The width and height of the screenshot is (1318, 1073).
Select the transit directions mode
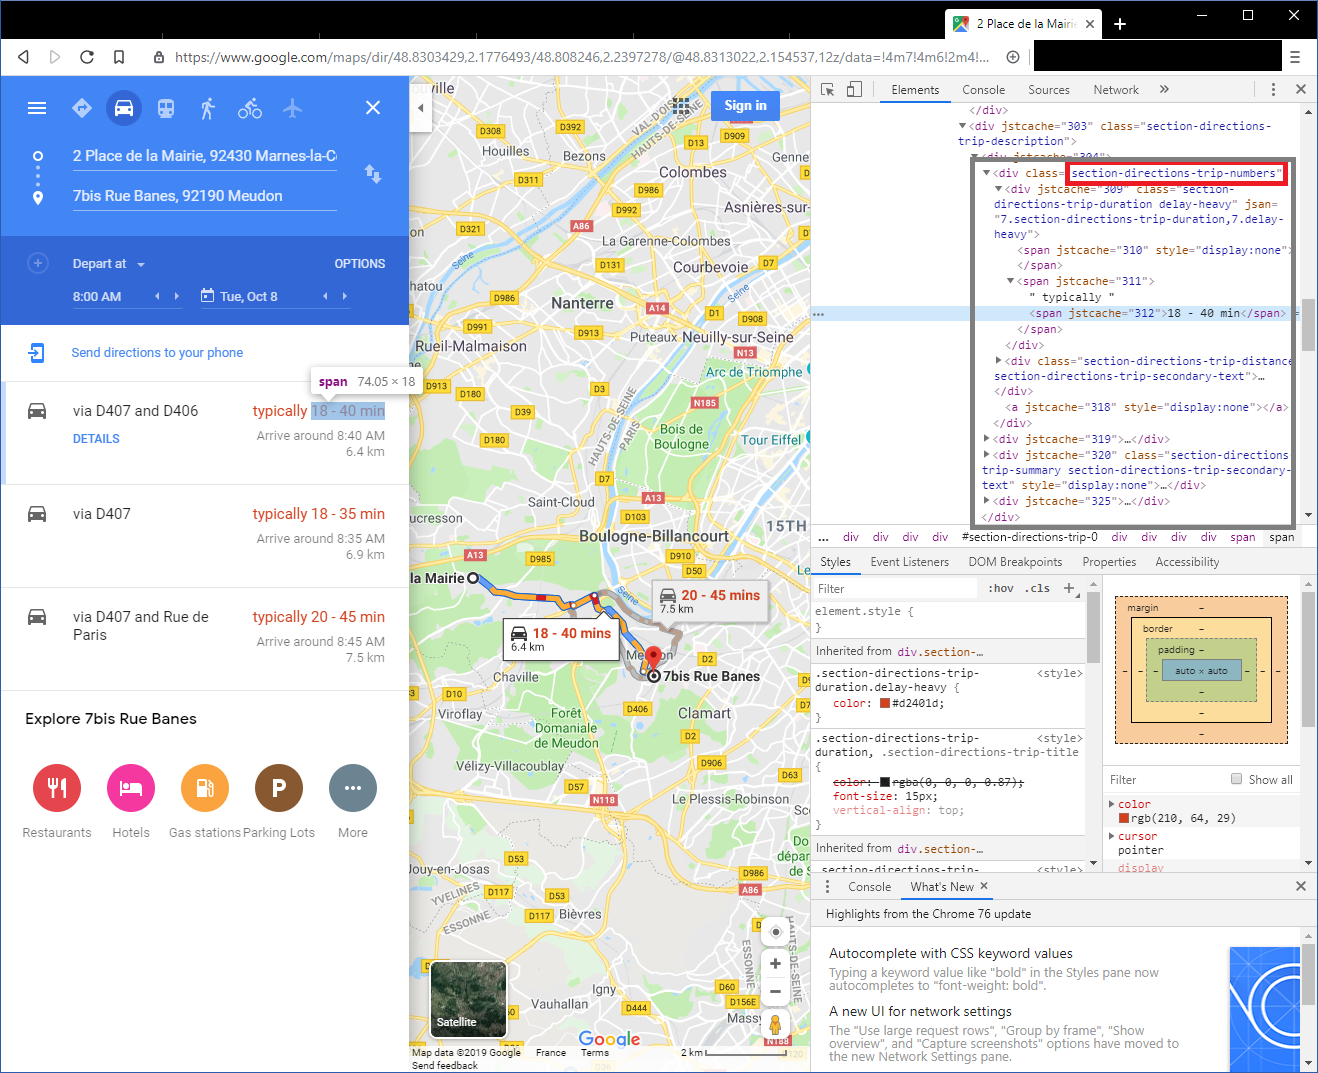tap(165, 107)
